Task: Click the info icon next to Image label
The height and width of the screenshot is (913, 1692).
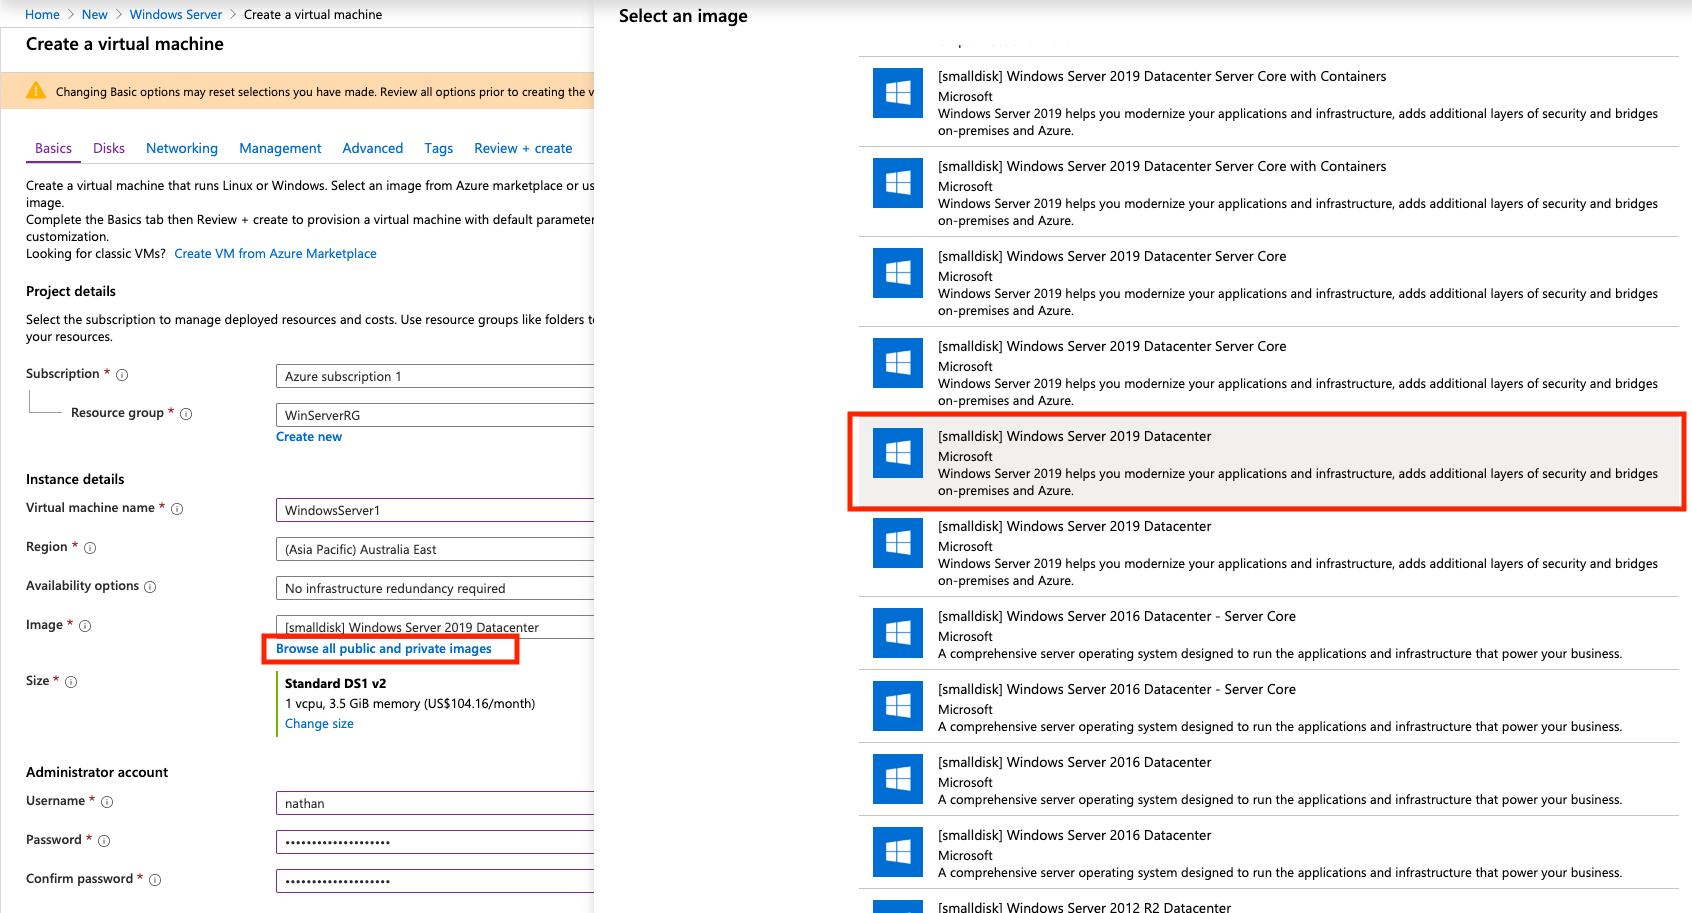Action: [85, 626]
